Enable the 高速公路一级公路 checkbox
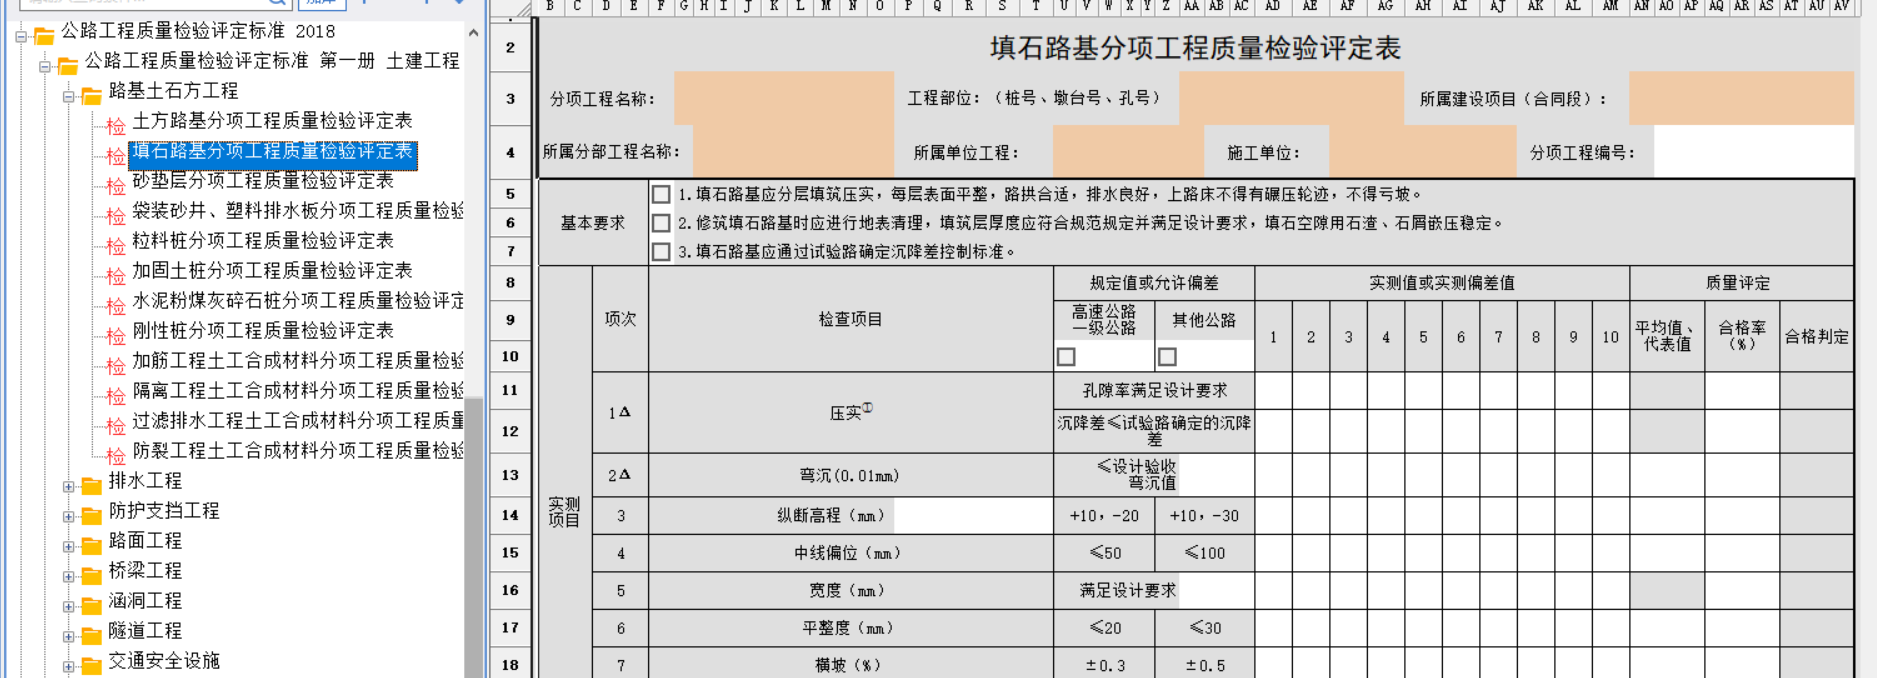 pos(1067,357)
